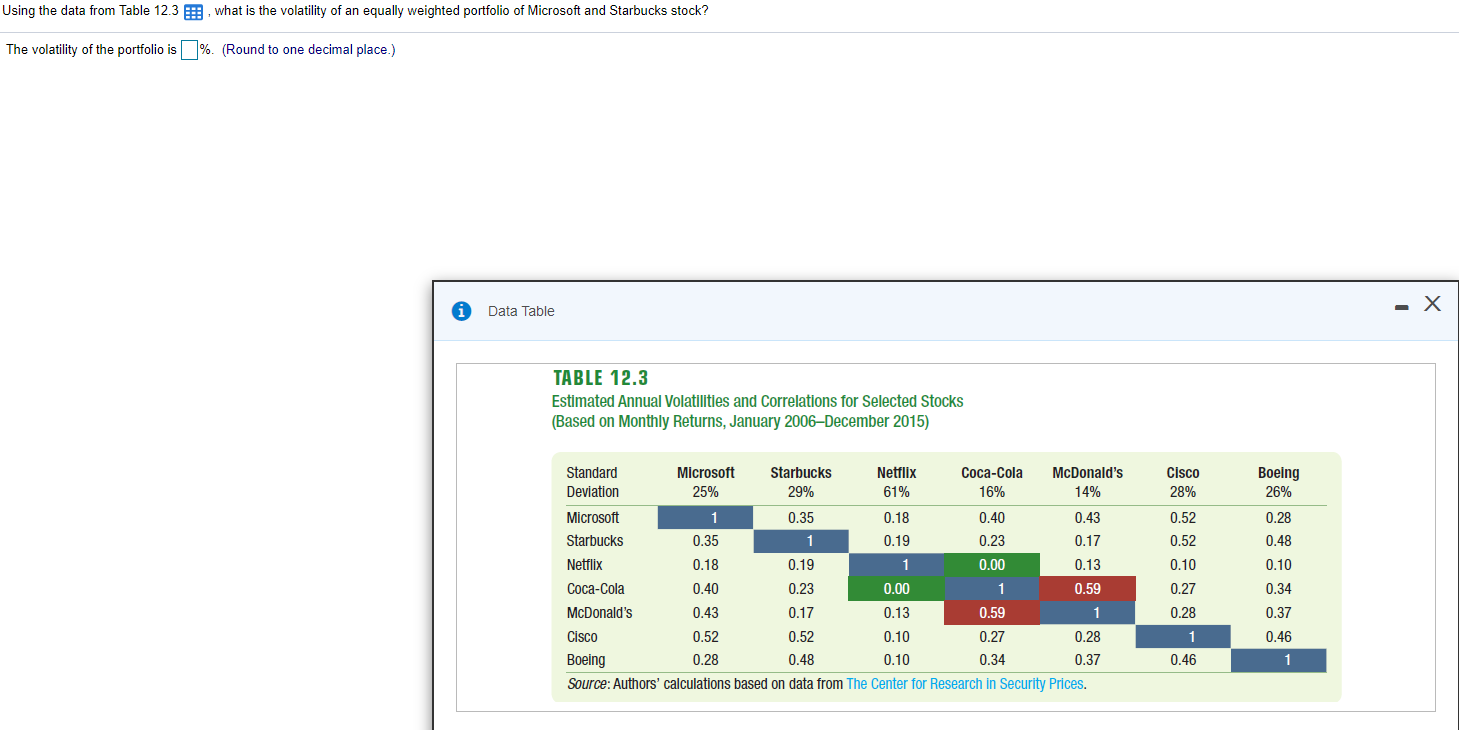
Task: Click the highlighted Cisco diagonal cell
Action: [1183, 636]
